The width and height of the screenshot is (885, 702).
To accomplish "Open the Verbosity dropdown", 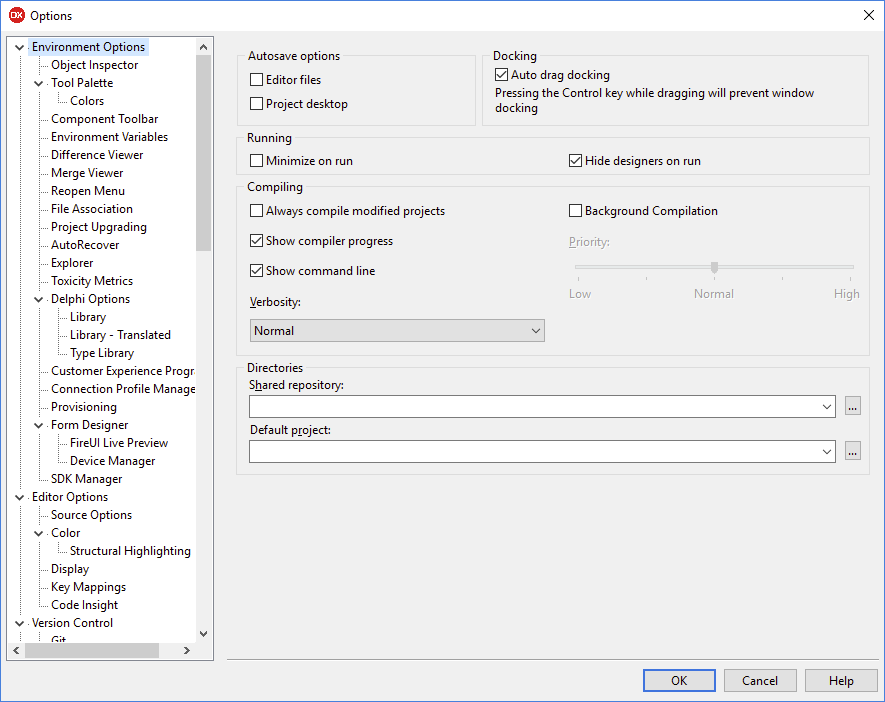I will [397, 331].
